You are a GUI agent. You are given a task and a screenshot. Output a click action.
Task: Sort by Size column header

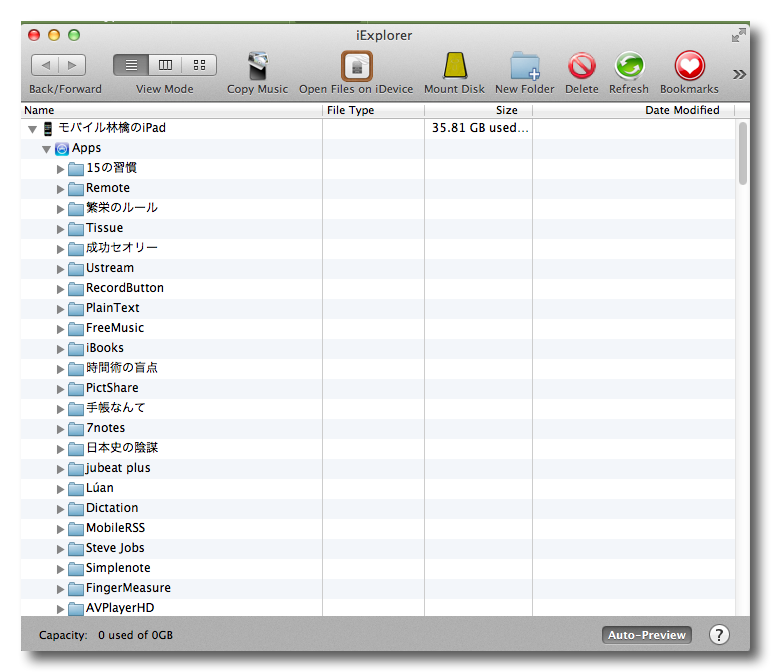click(478, 110)
